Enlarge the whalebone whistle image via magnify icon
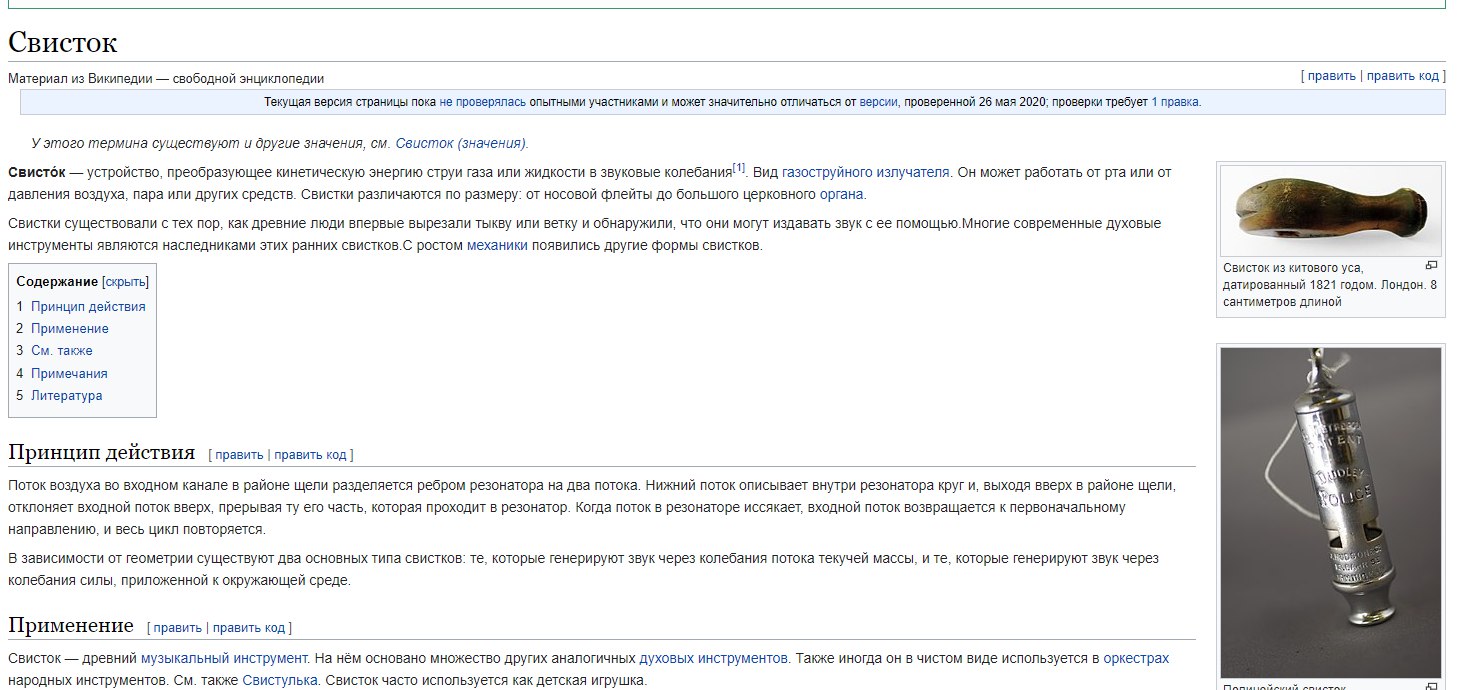Viewport: 1463px width, 690px height. coord(1431,266)
